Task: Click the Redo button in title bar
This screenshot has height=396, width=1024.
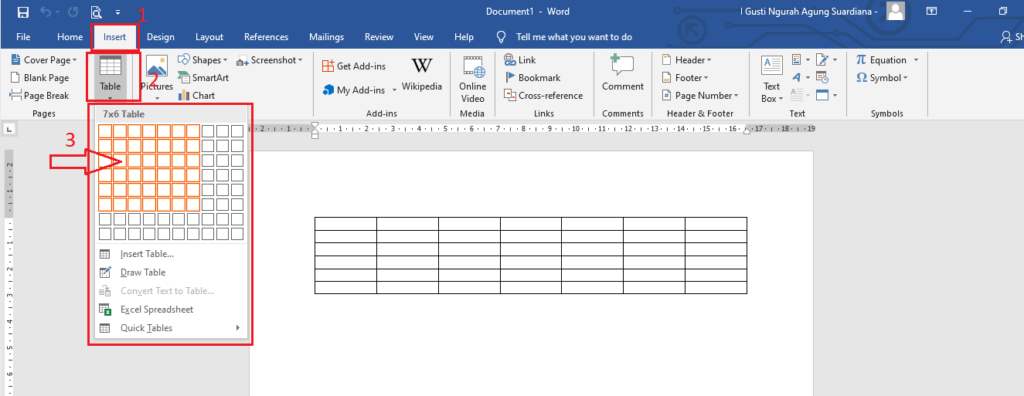Action: pyautogui.click(x=73, y=12)
